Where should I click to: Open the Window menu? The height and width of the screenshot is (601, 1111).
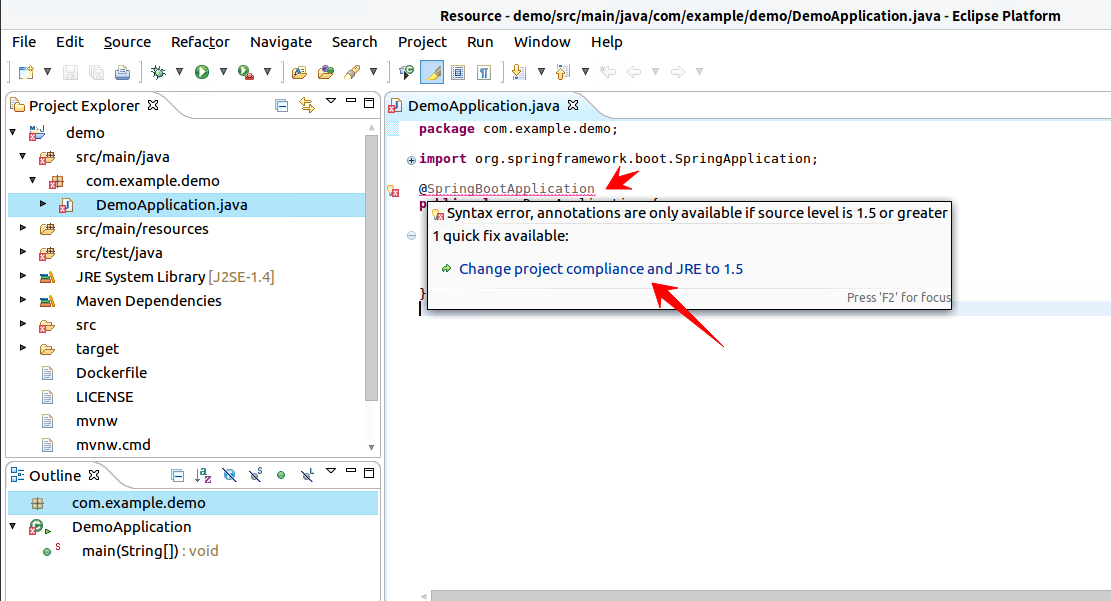coord(542,42)
